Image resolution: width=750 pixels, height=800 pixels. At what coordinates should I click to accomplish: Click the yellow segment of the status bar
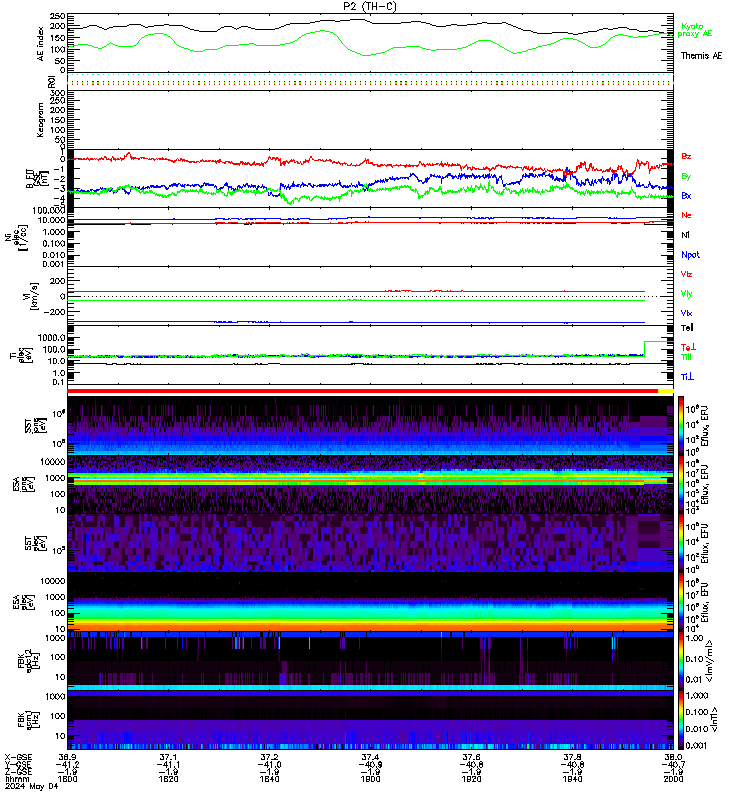point(666,391)
